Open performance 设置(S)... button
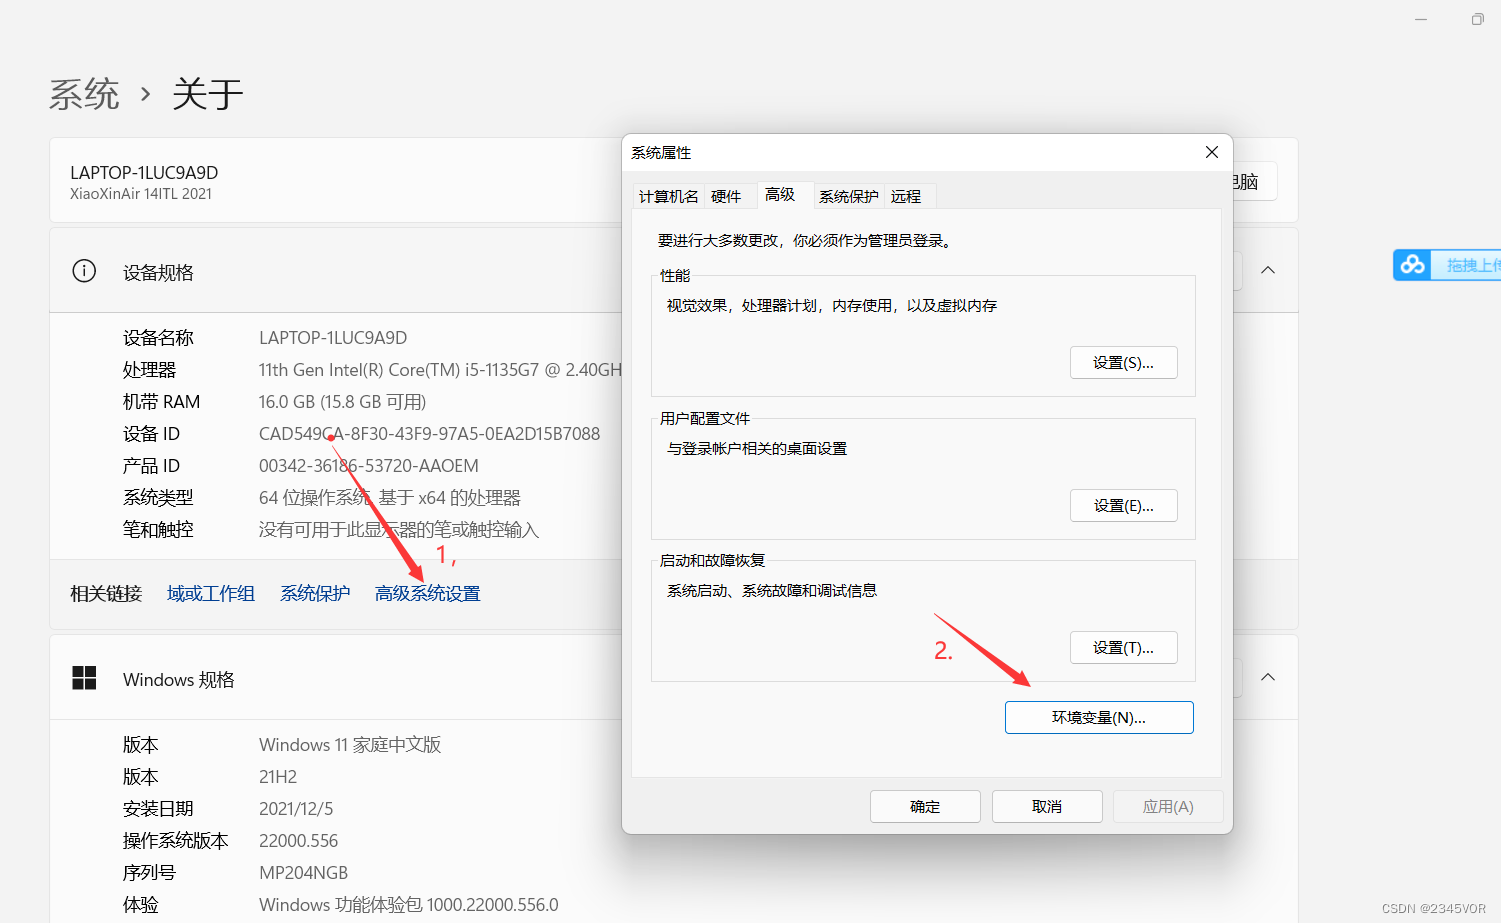Image resolution: width=1501 pixels, height=923 pixels. pos(1123,362)
